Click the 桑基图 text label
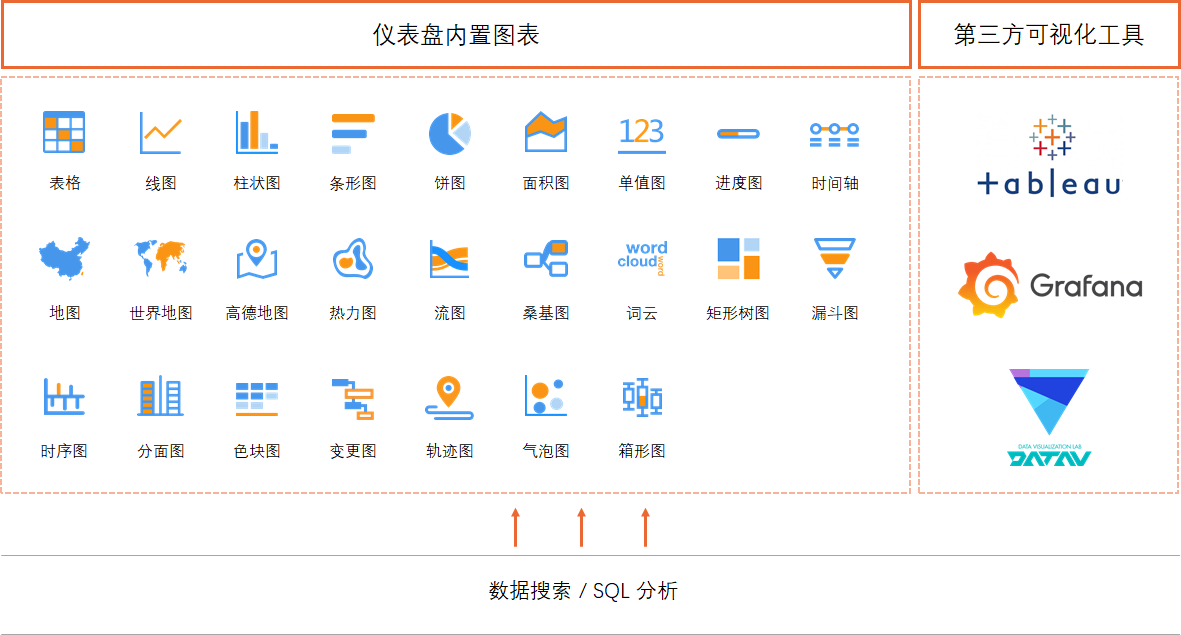Screen dimensions: 1181x635 pyautogui.click(x=546, y=313)
